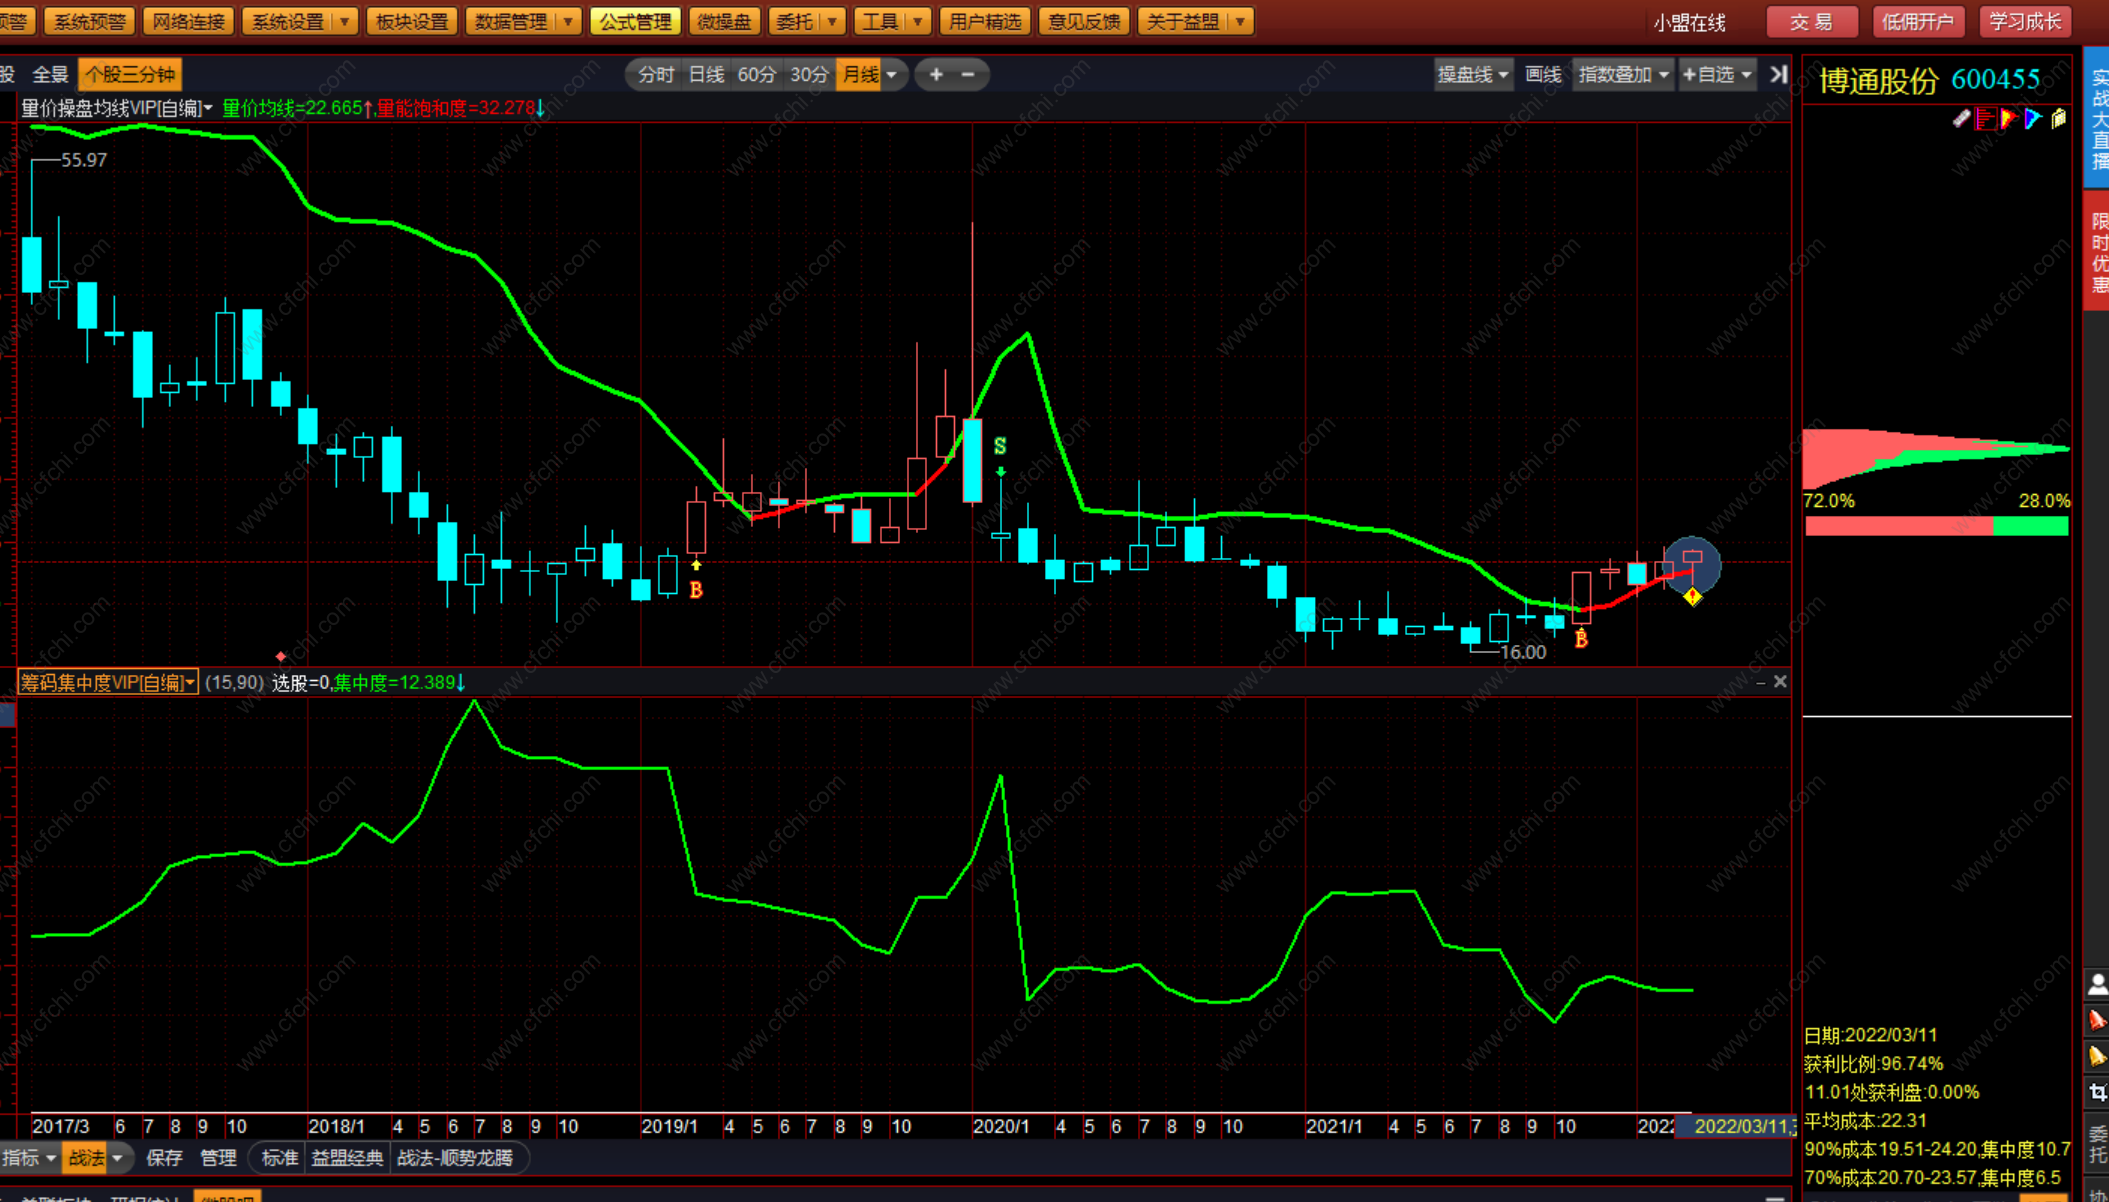Screen dimensions: 2109x1202
Task: Click the yellow building icon
Action: 2058,119
